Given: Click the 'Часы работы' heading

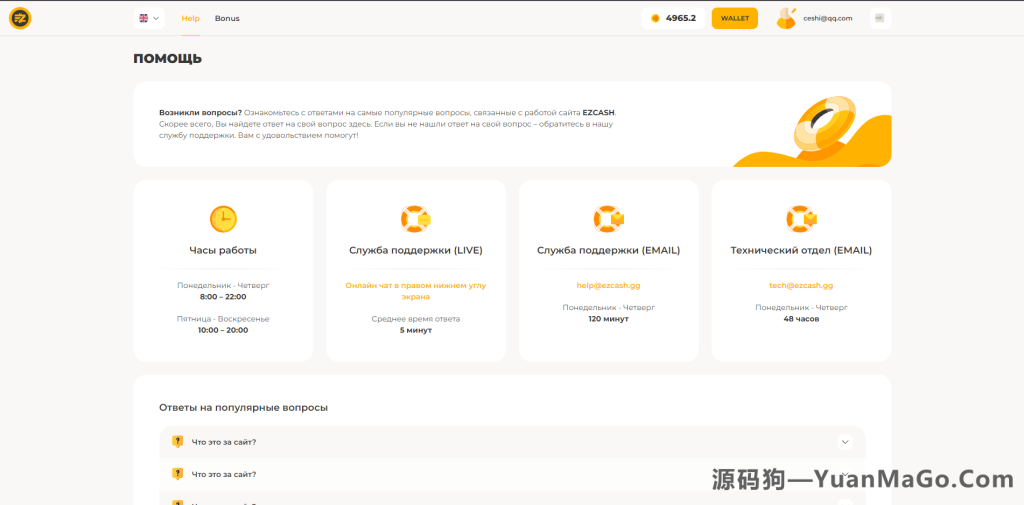Looking at the screenshot, I should click(223, 250).
